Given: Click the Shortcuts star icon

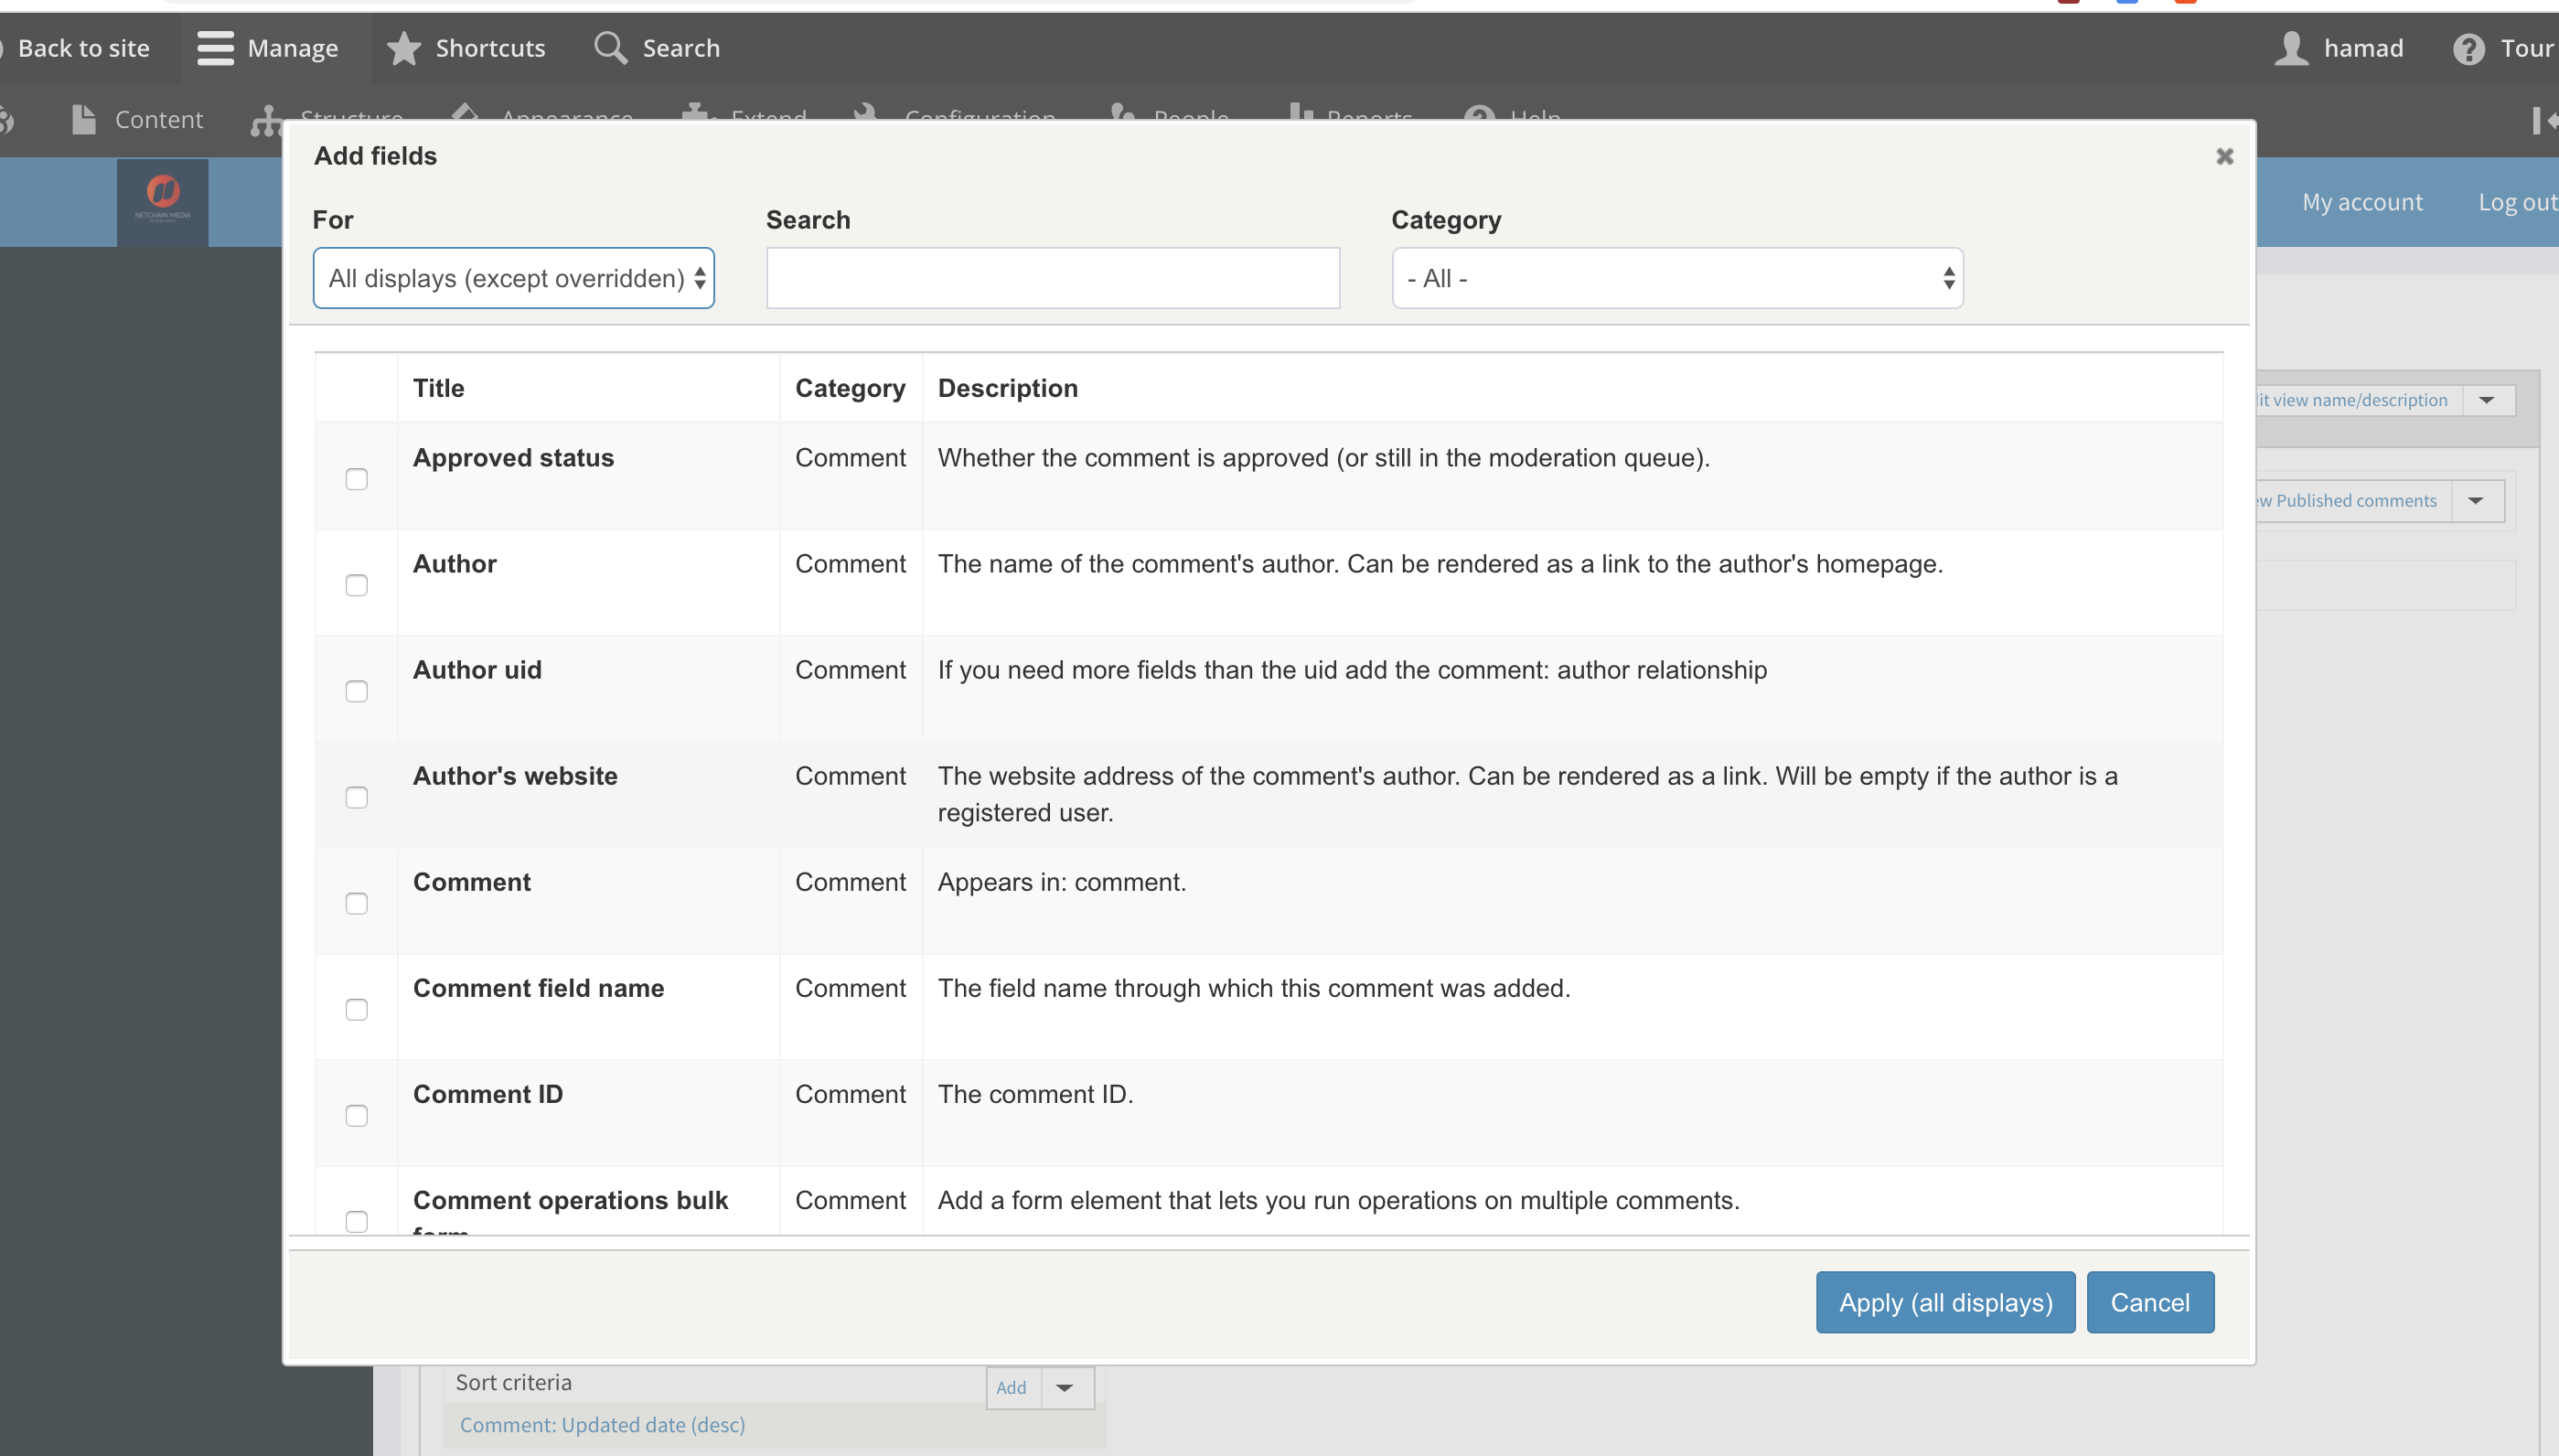Looking at the screenshot, I should coord(404,48).
